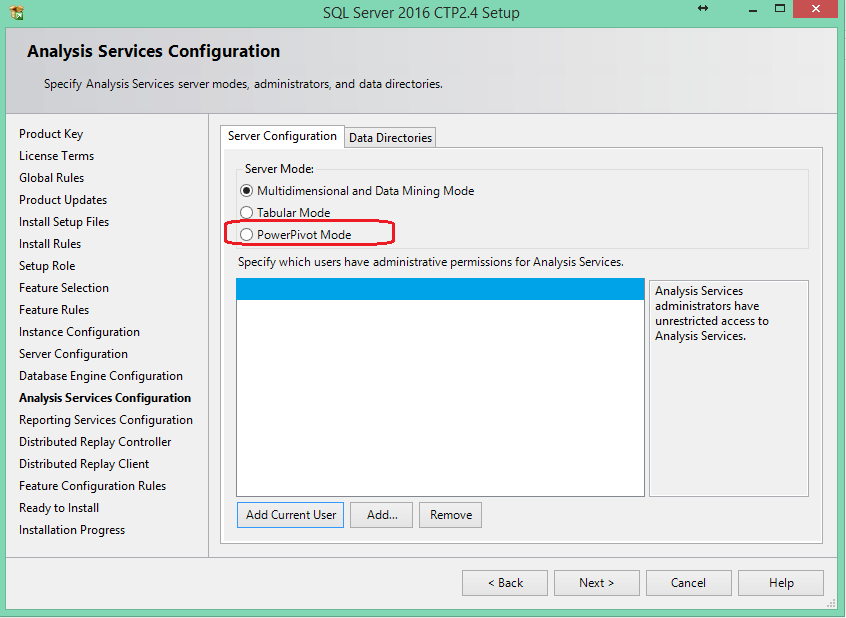The width and height of the screenshot is (846, 618).
Task: Click 'Product Key' step in sidebar
Action: (51, 134)
